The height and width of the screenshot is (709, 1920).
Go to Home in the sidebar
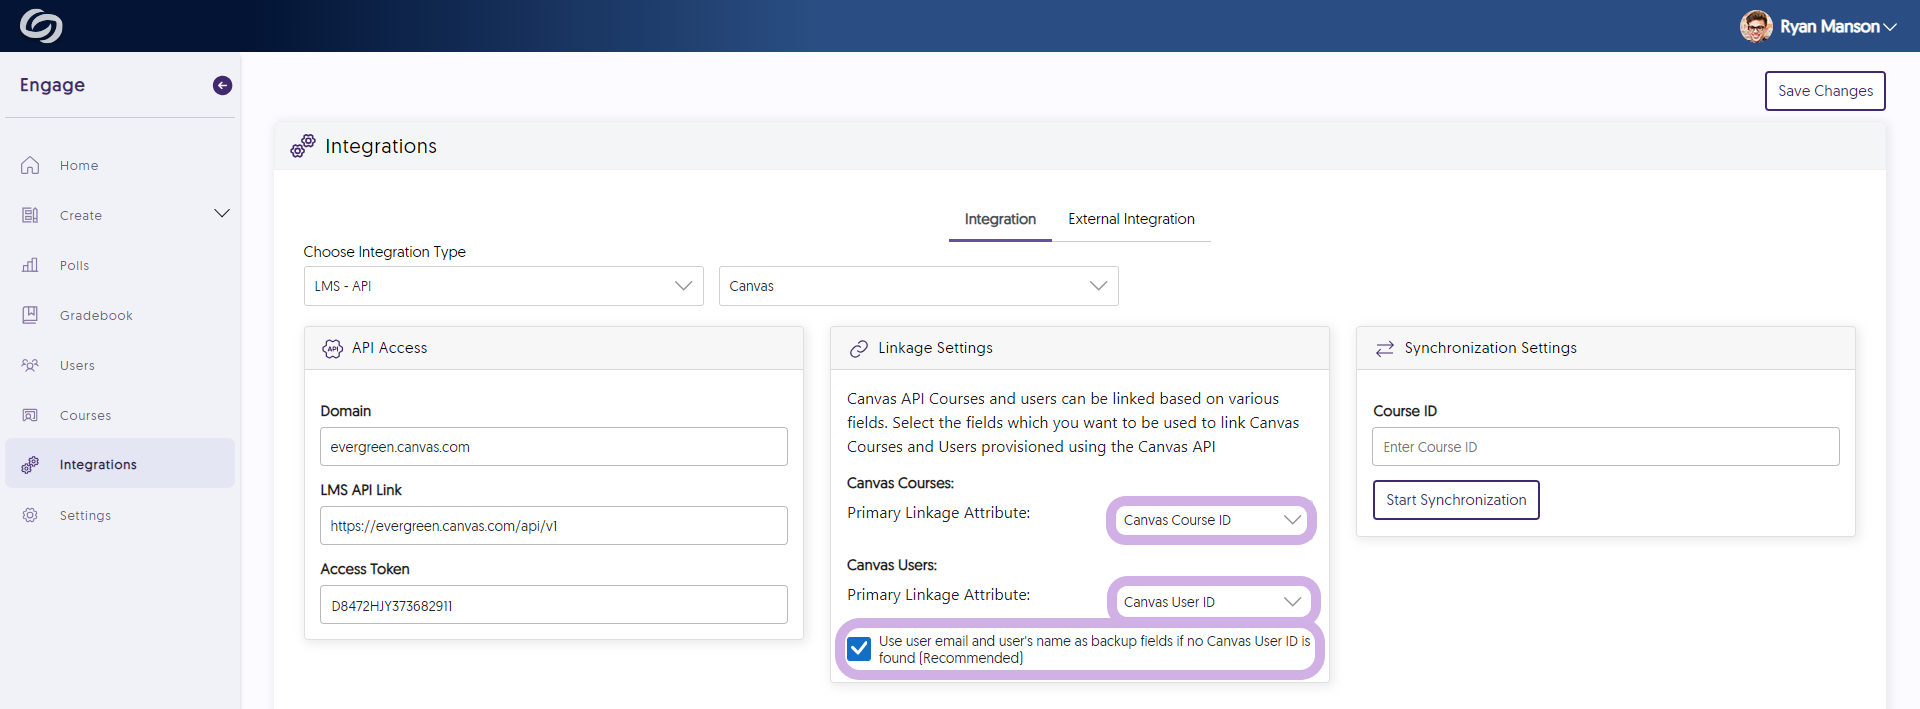pos(120,165)
